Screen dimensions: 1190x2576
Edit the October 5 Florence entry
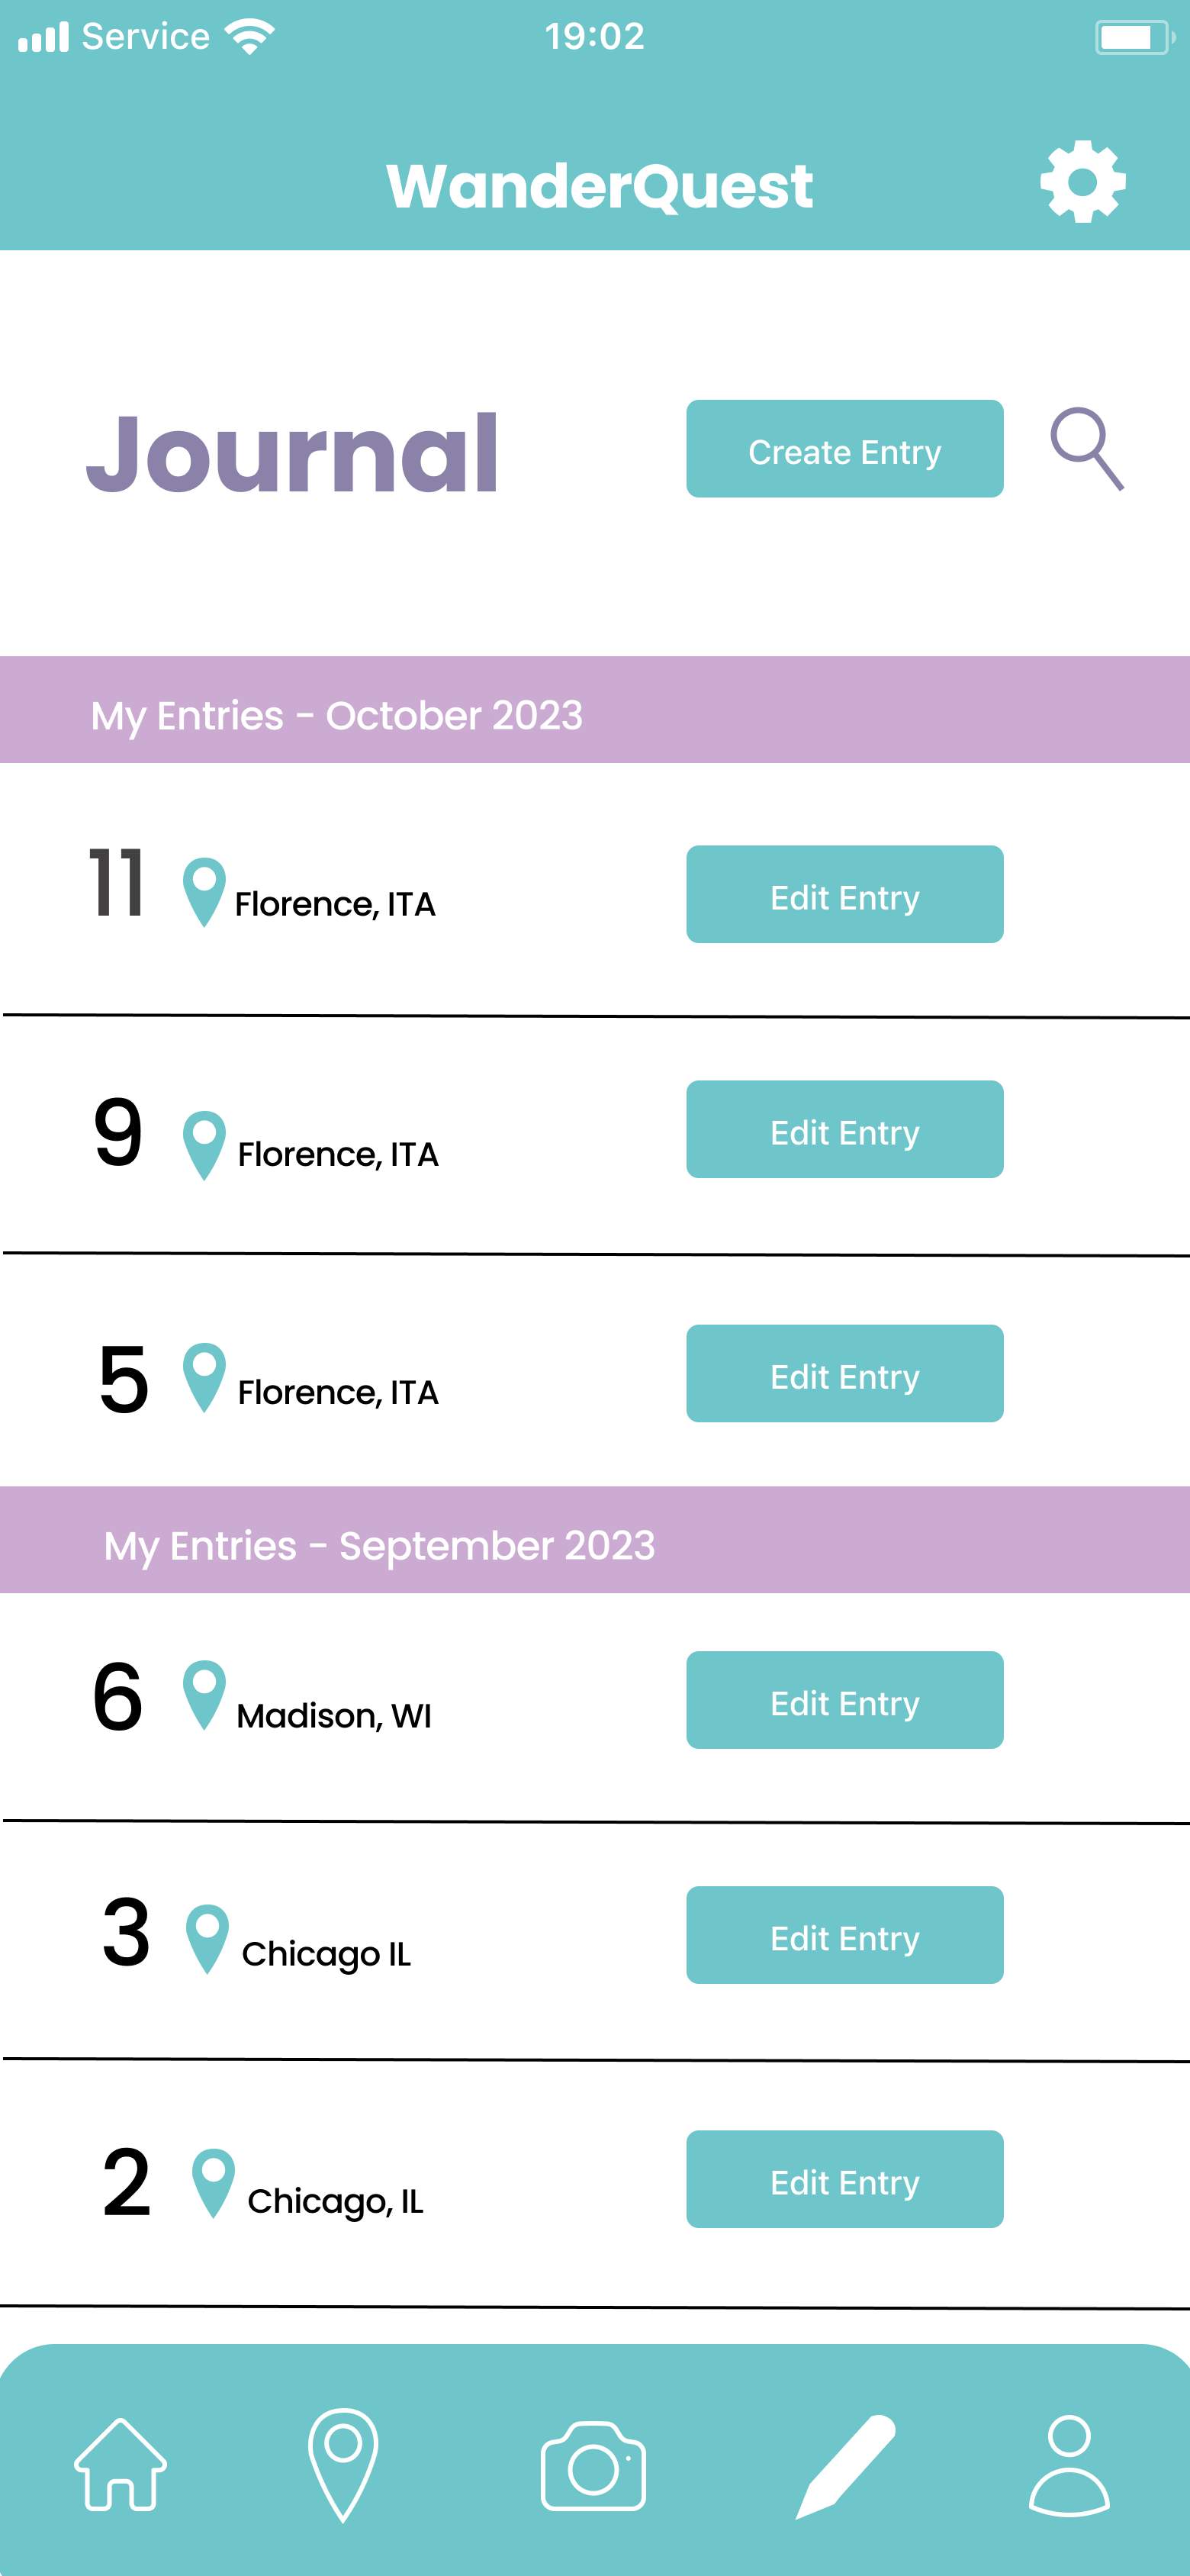pos(845,1373)
